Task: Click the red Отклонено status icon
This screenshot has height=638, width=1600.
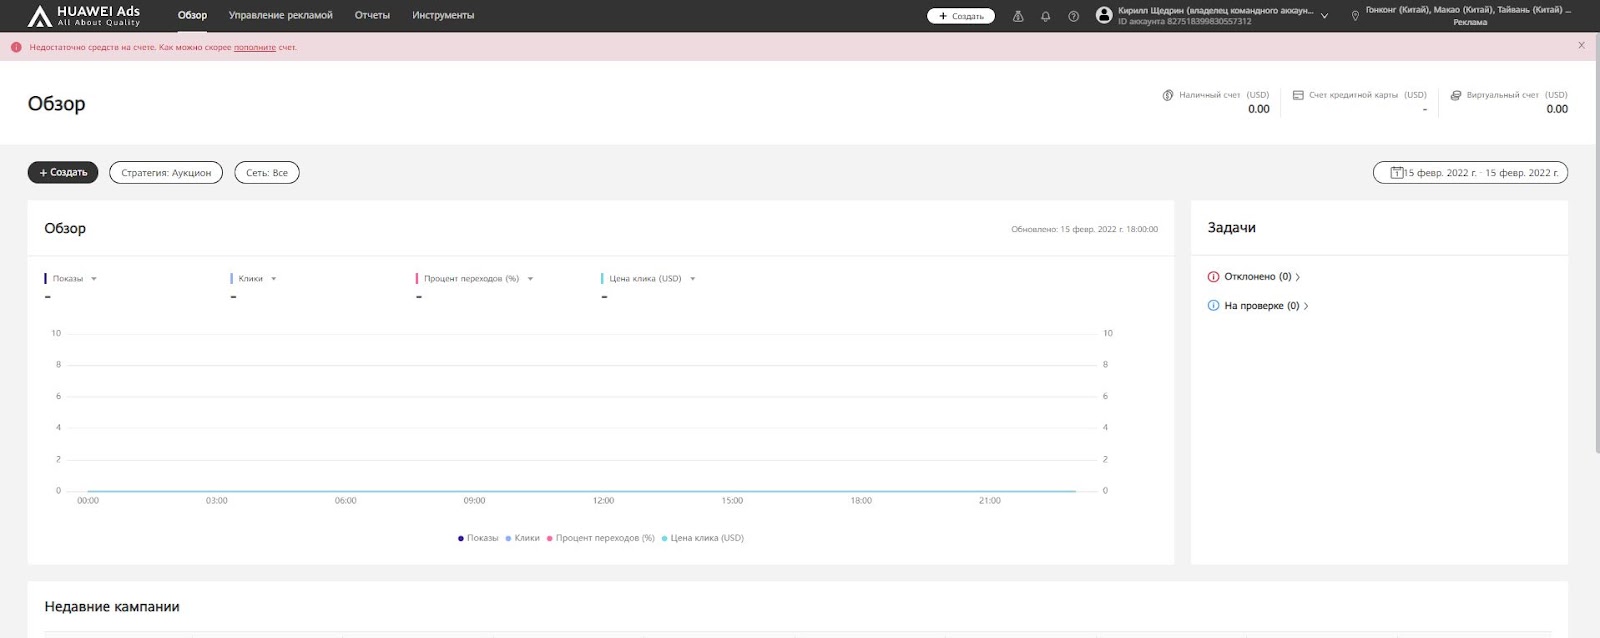Action: pyautogui.click(x=1214, y=277)
